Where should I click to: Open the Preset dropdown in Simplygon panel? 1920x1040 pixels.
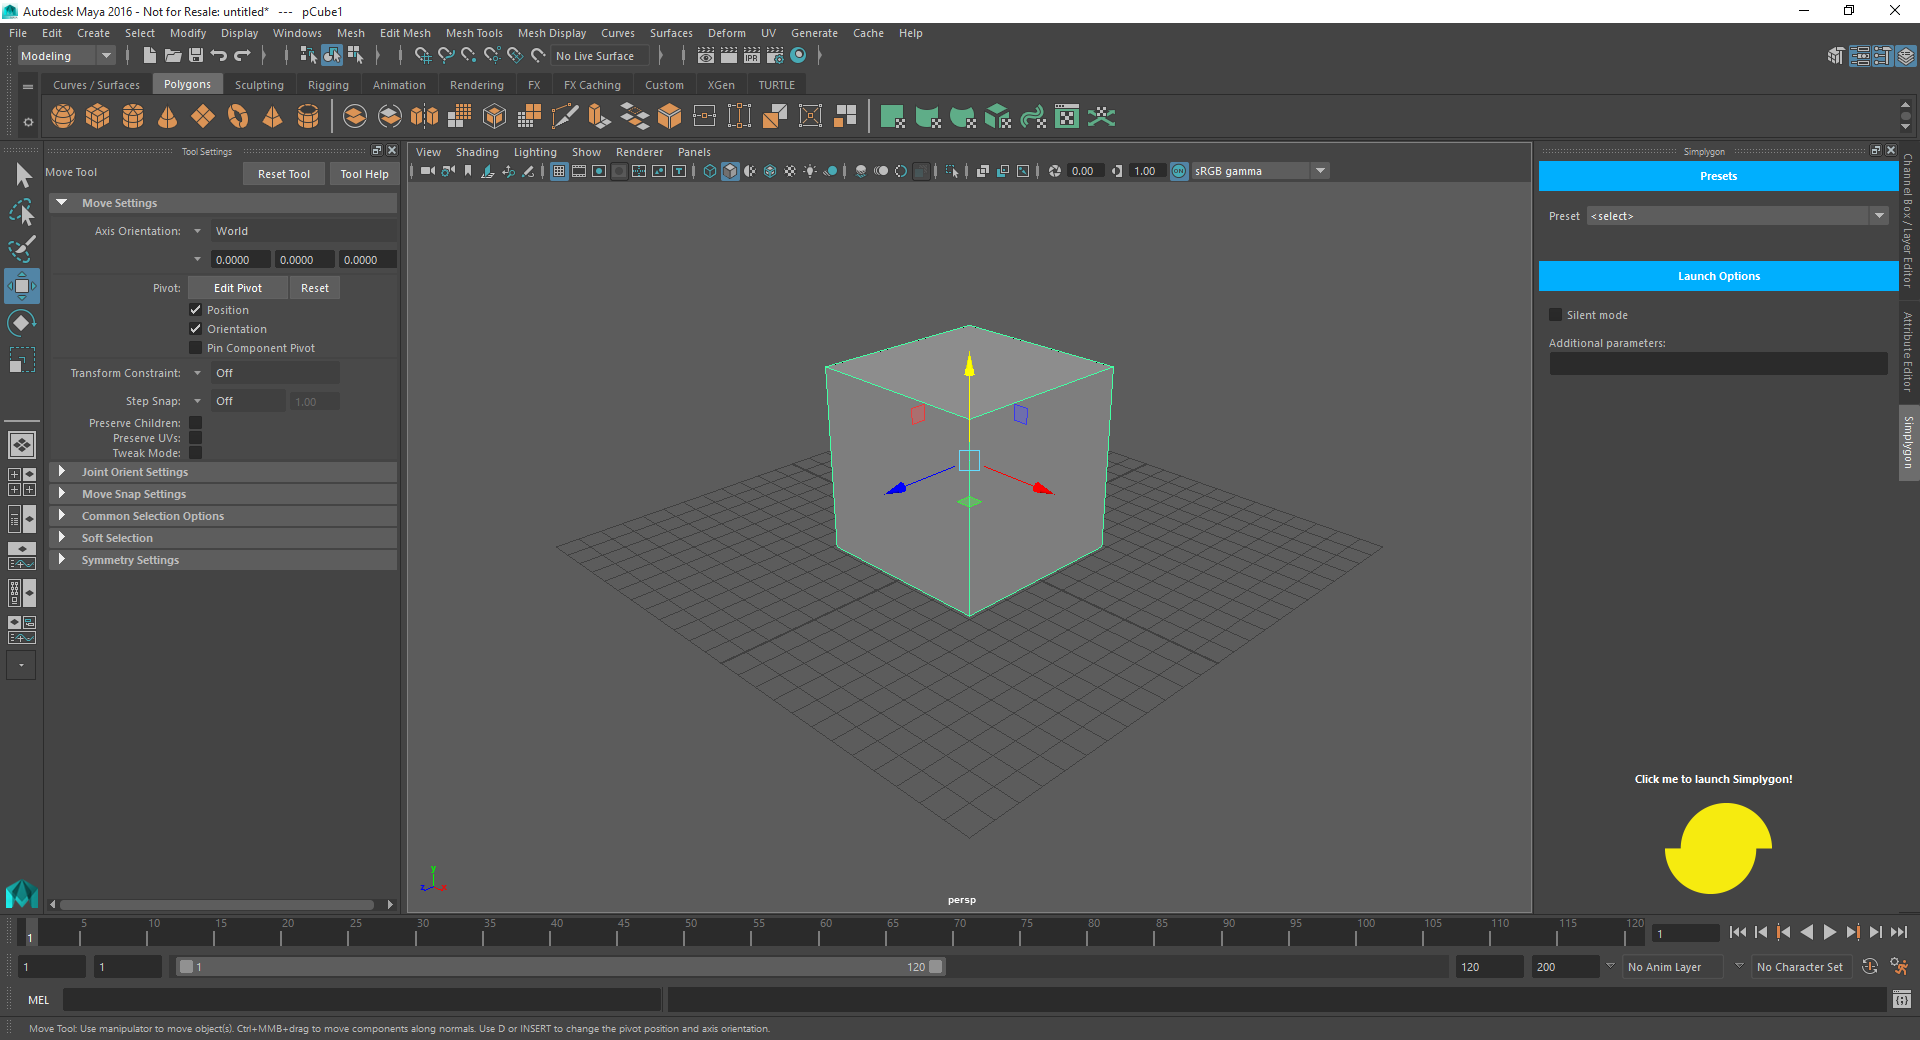[x=1881, y=215]
